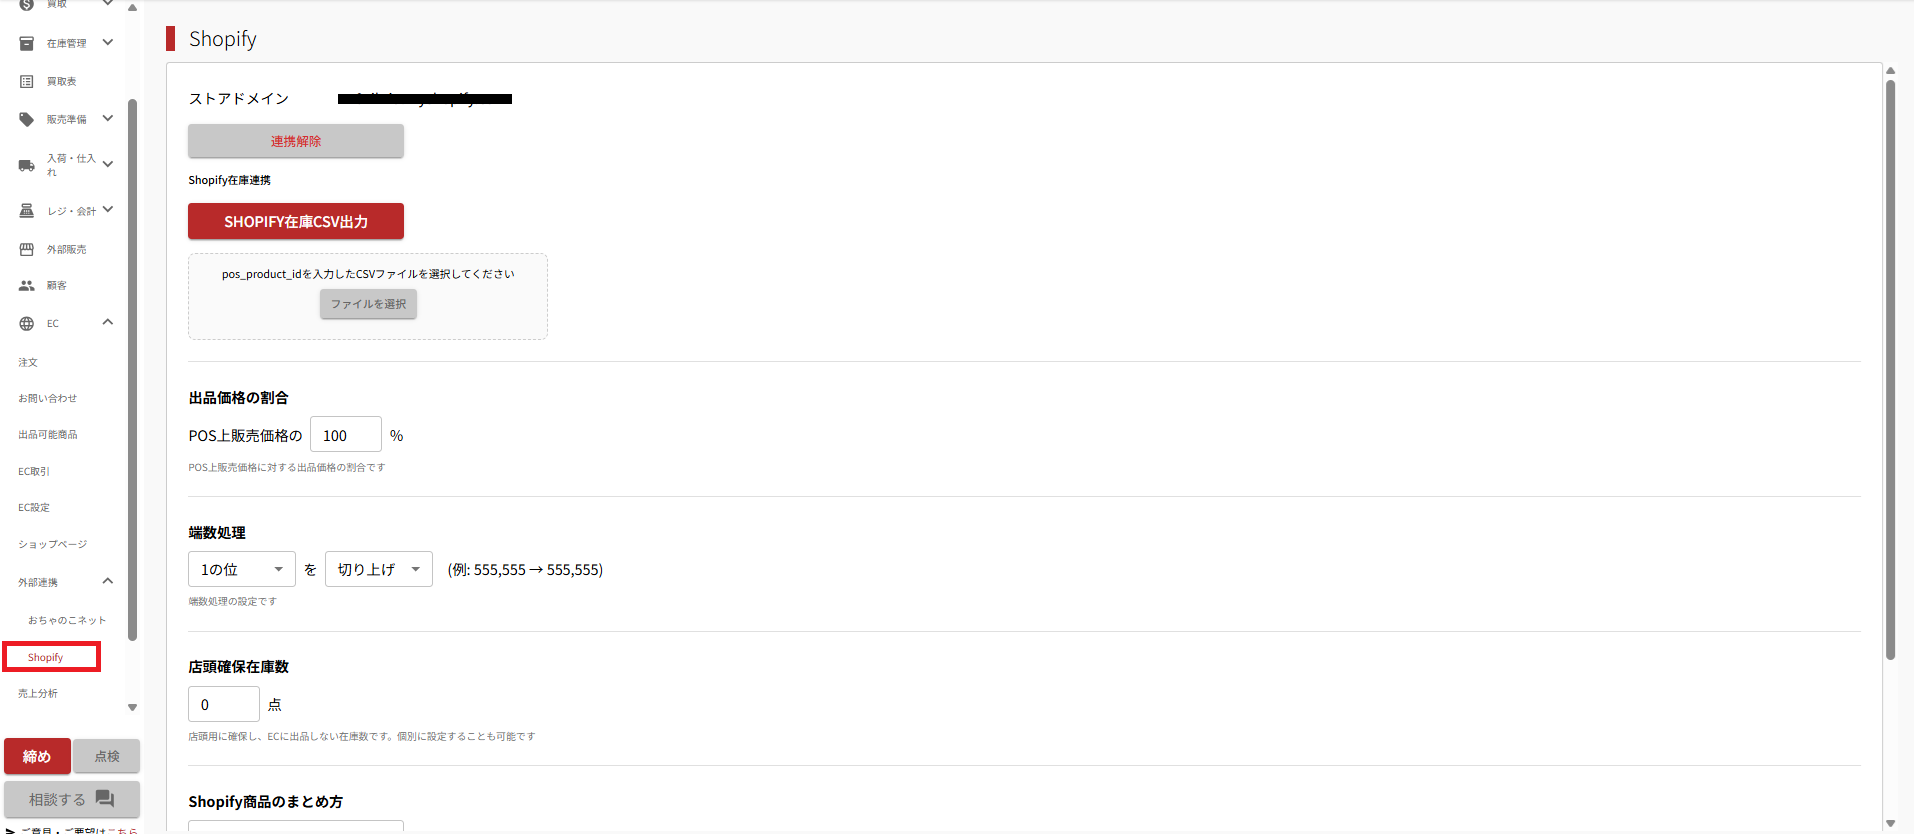The image size is (1914, 834).
Task: Open 売上分析 in the sidebar
Action: pos(38,693)
